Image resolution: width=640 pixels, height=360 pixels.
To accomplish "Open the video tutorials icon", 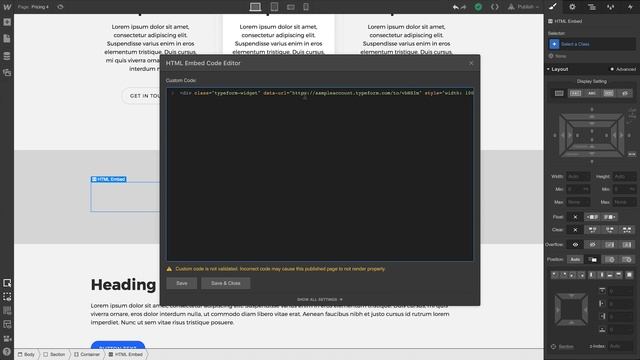I will 7,338.
